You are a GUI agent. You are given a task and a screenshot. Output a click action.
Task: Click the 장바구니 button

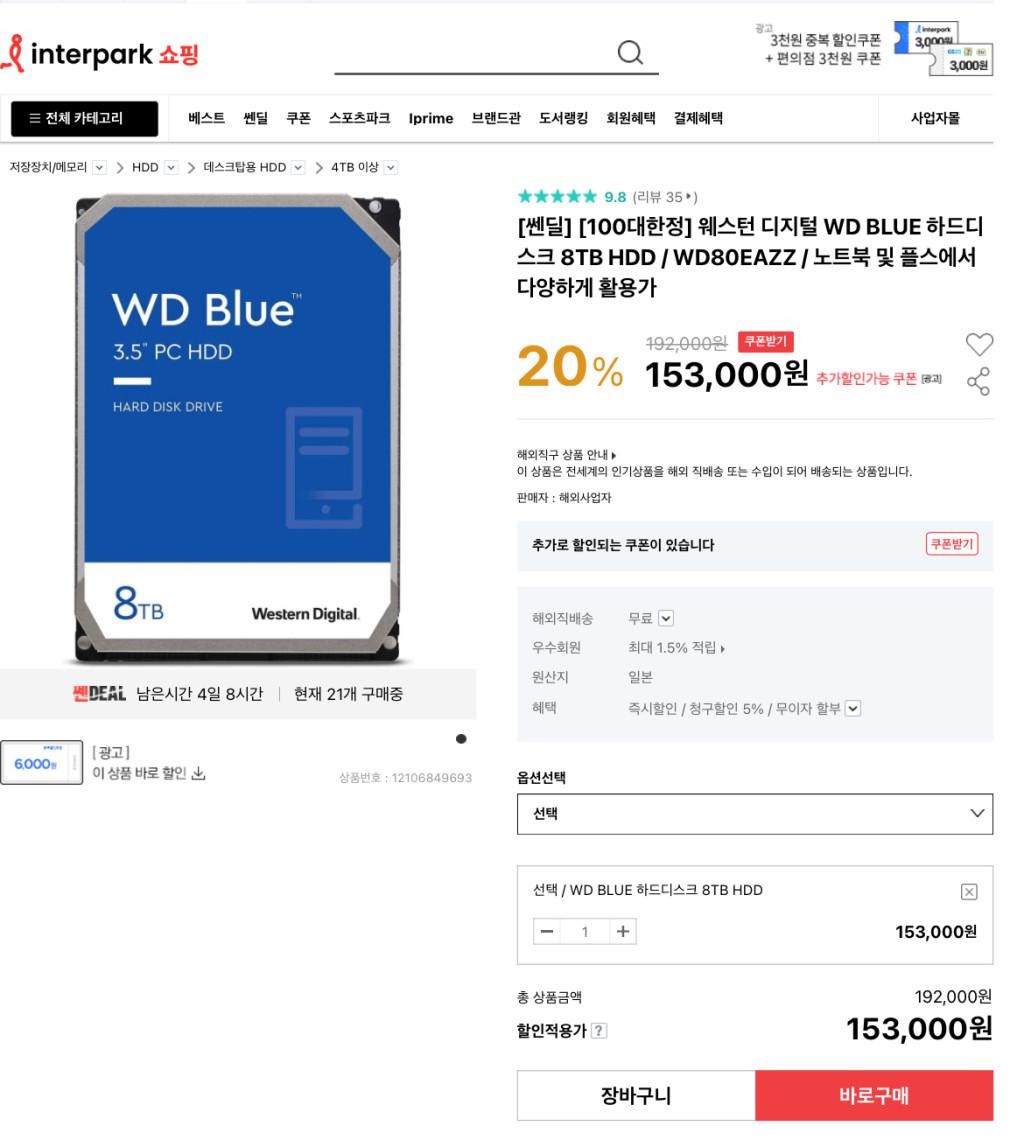(x=636, y=1095)
